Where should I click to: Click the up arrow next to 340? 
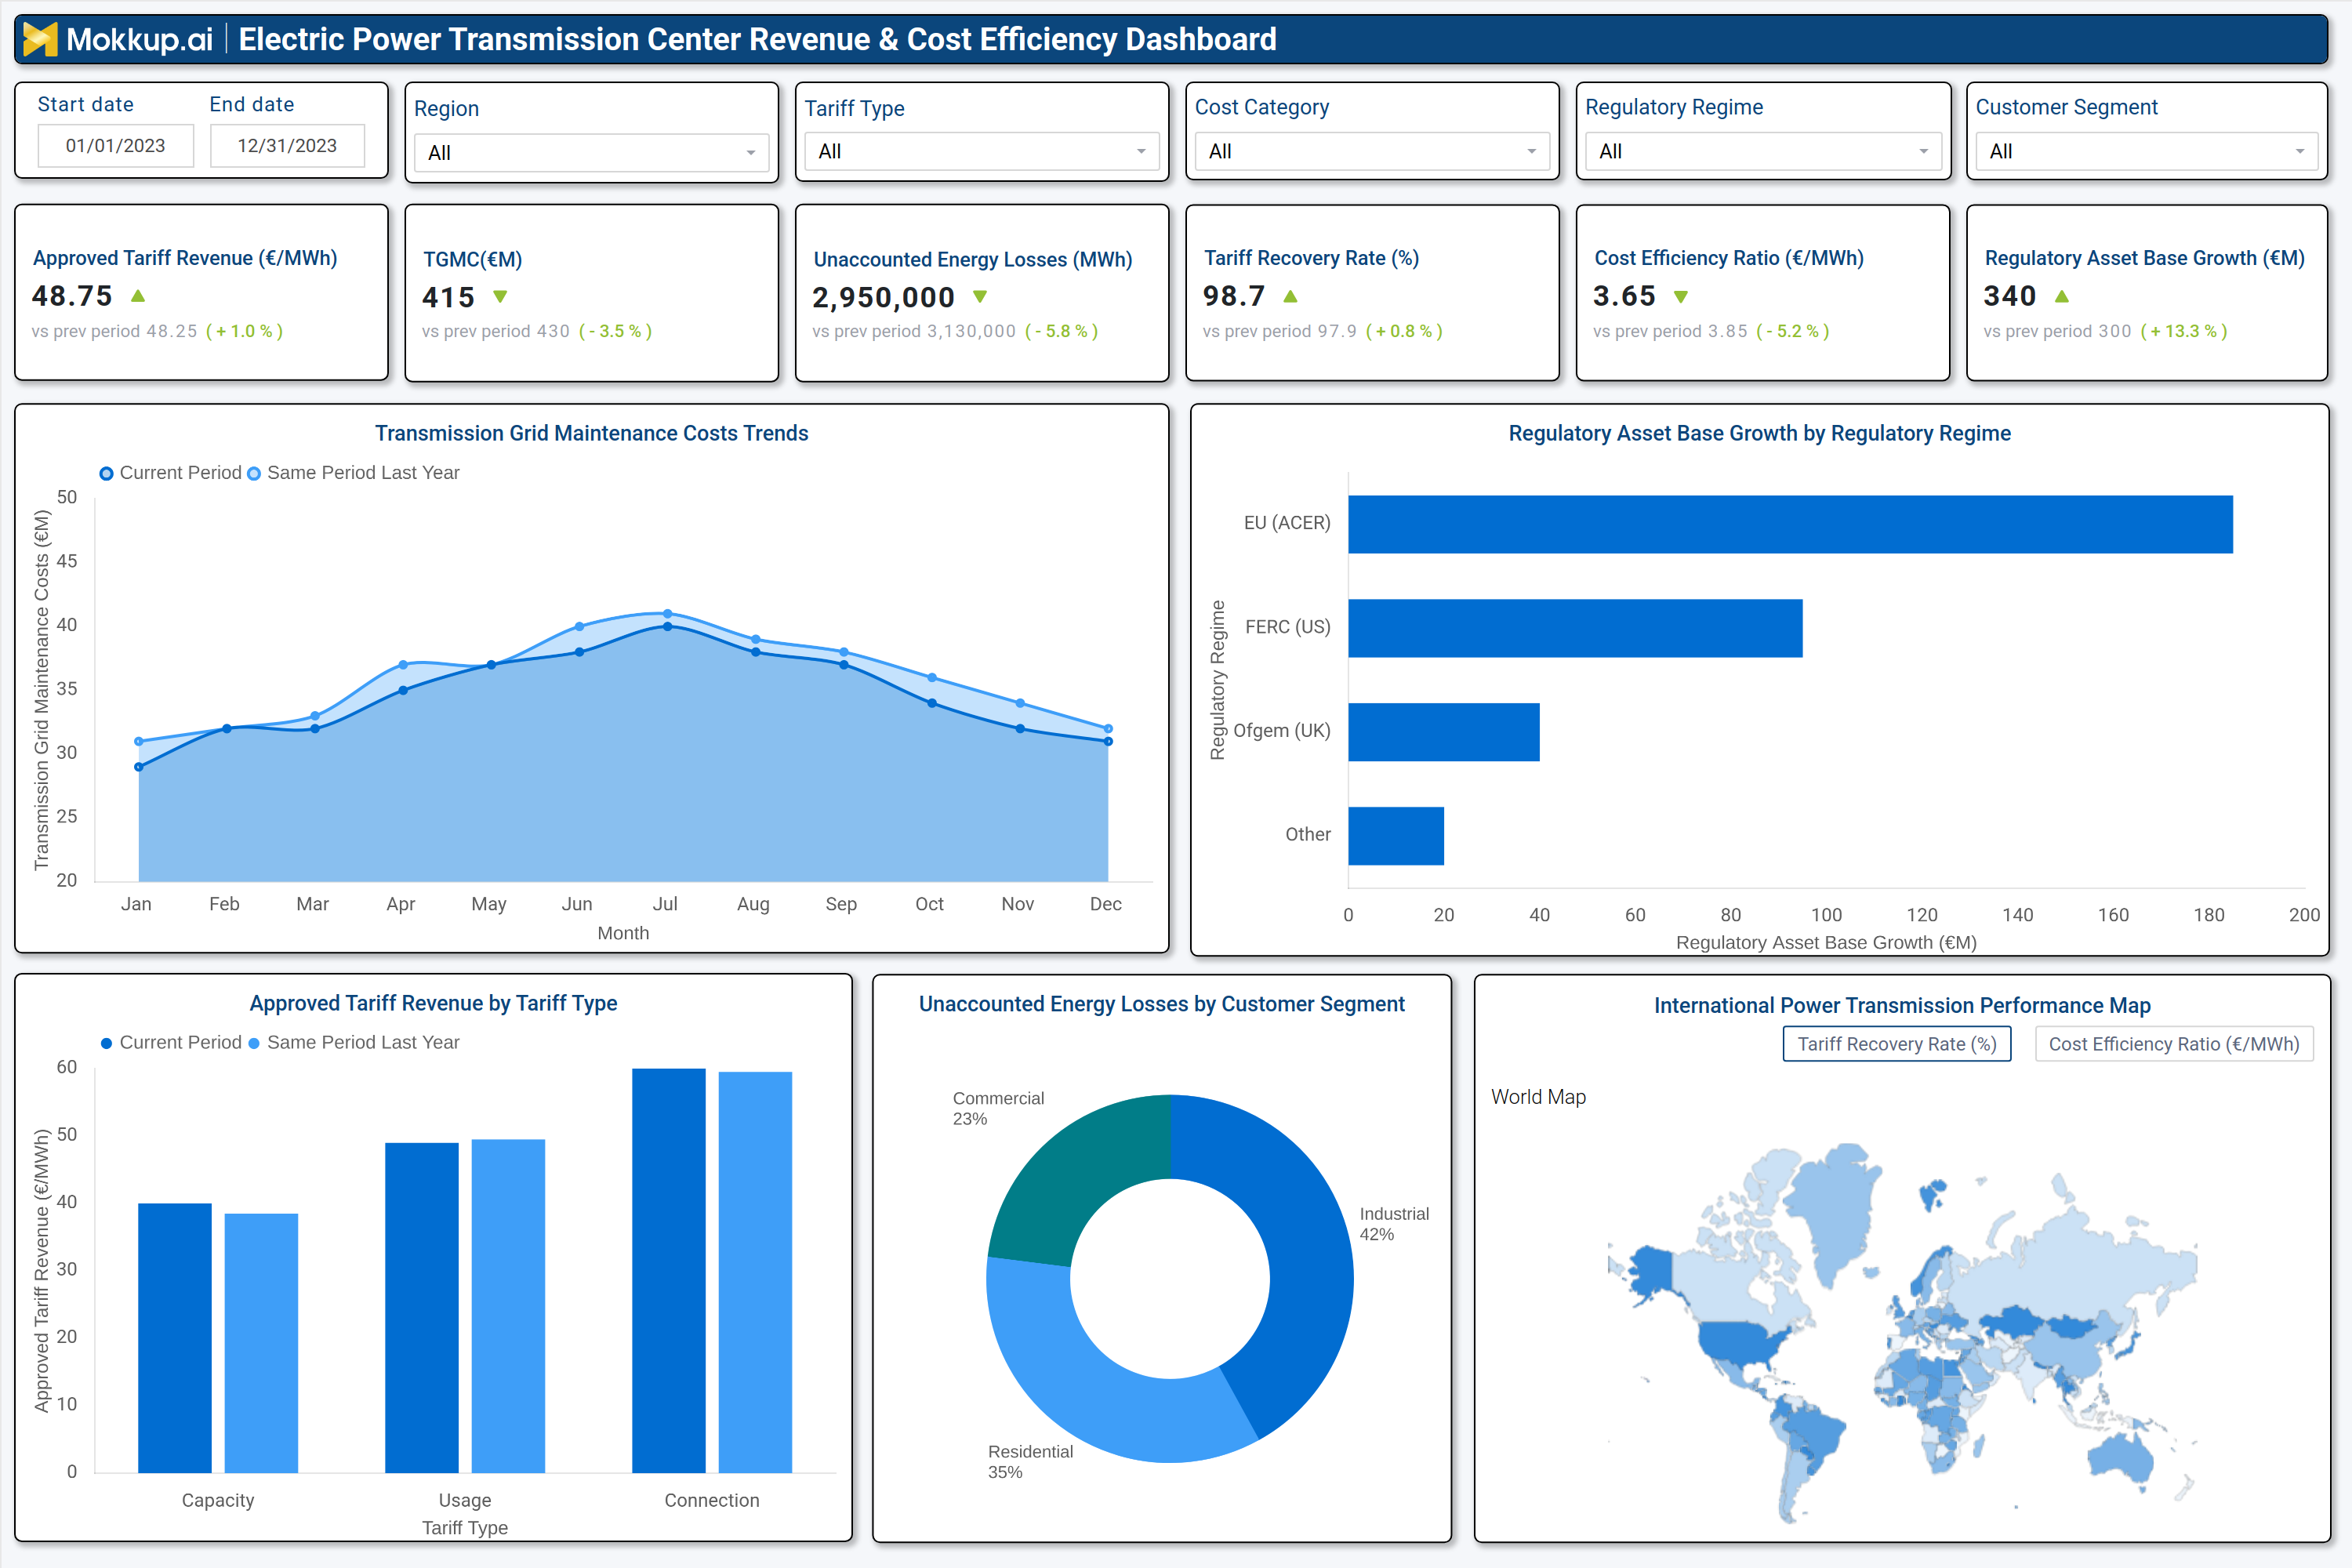2062,296
